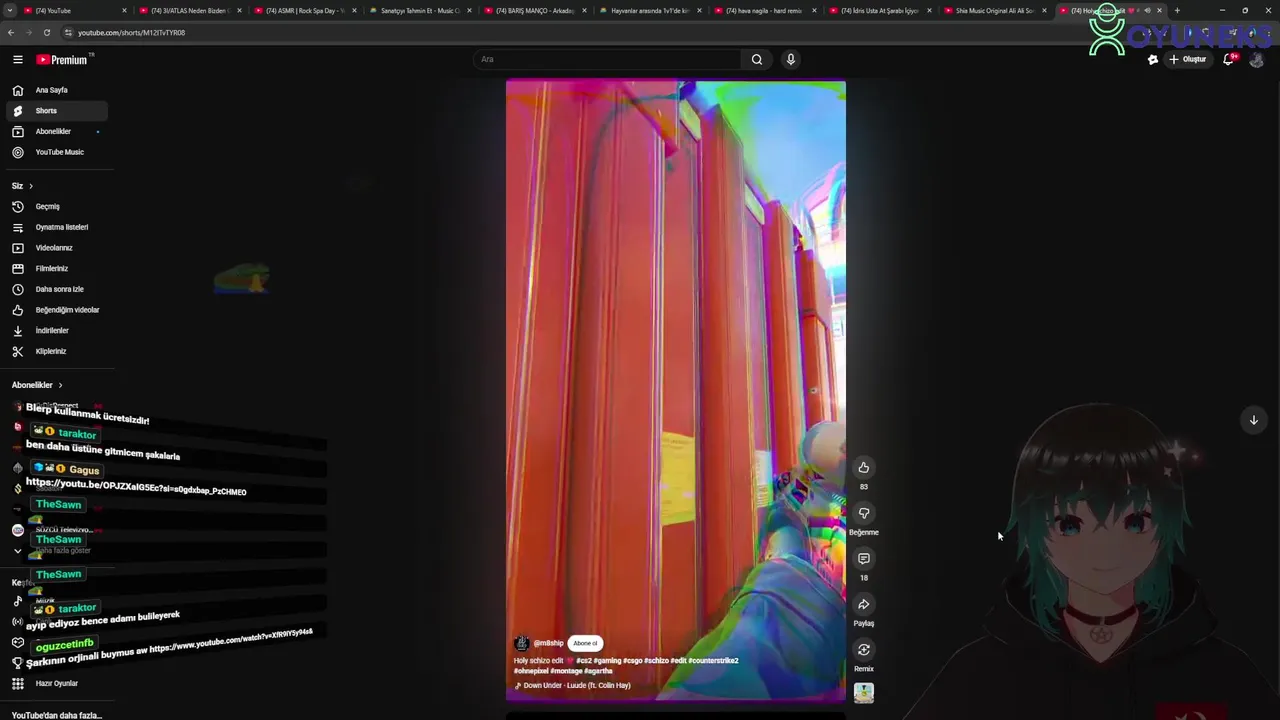Viewport: 1280px width, 720px height.
Task: Open the Down Under - Luude sound link
Action: [x=577, y=686]
